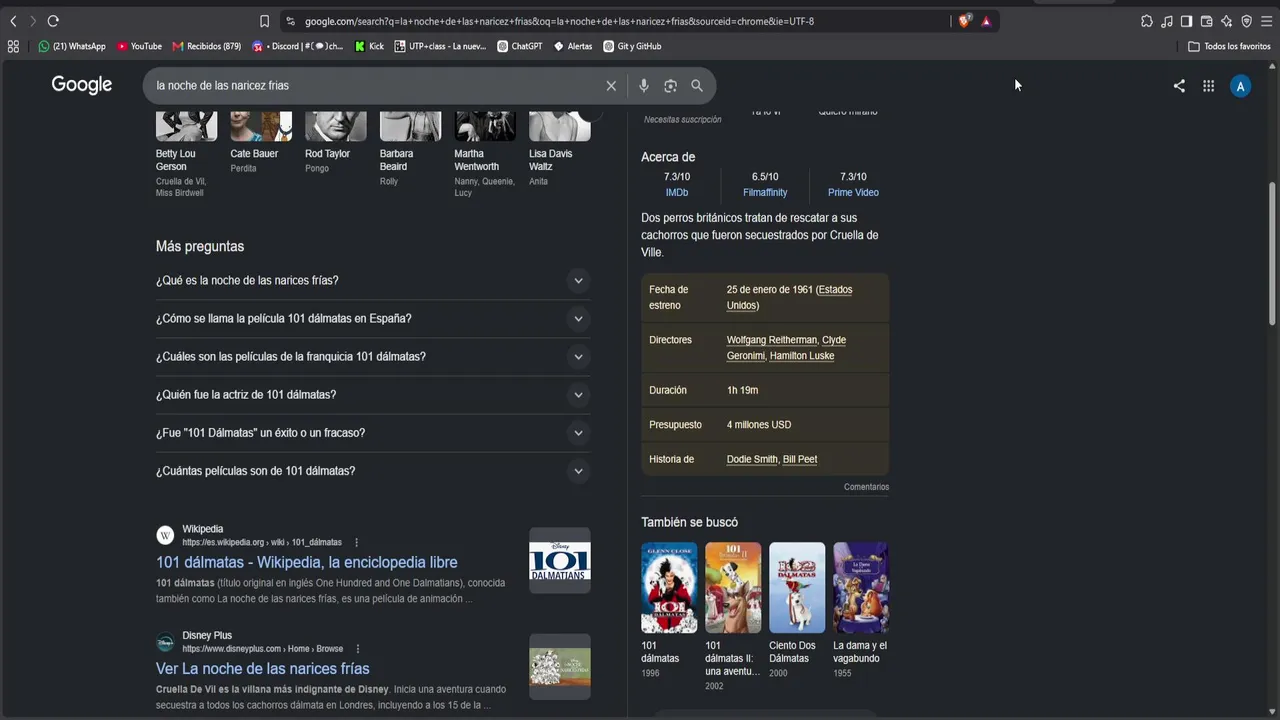Open the Dodie Smith writer link

pos(752,459)
